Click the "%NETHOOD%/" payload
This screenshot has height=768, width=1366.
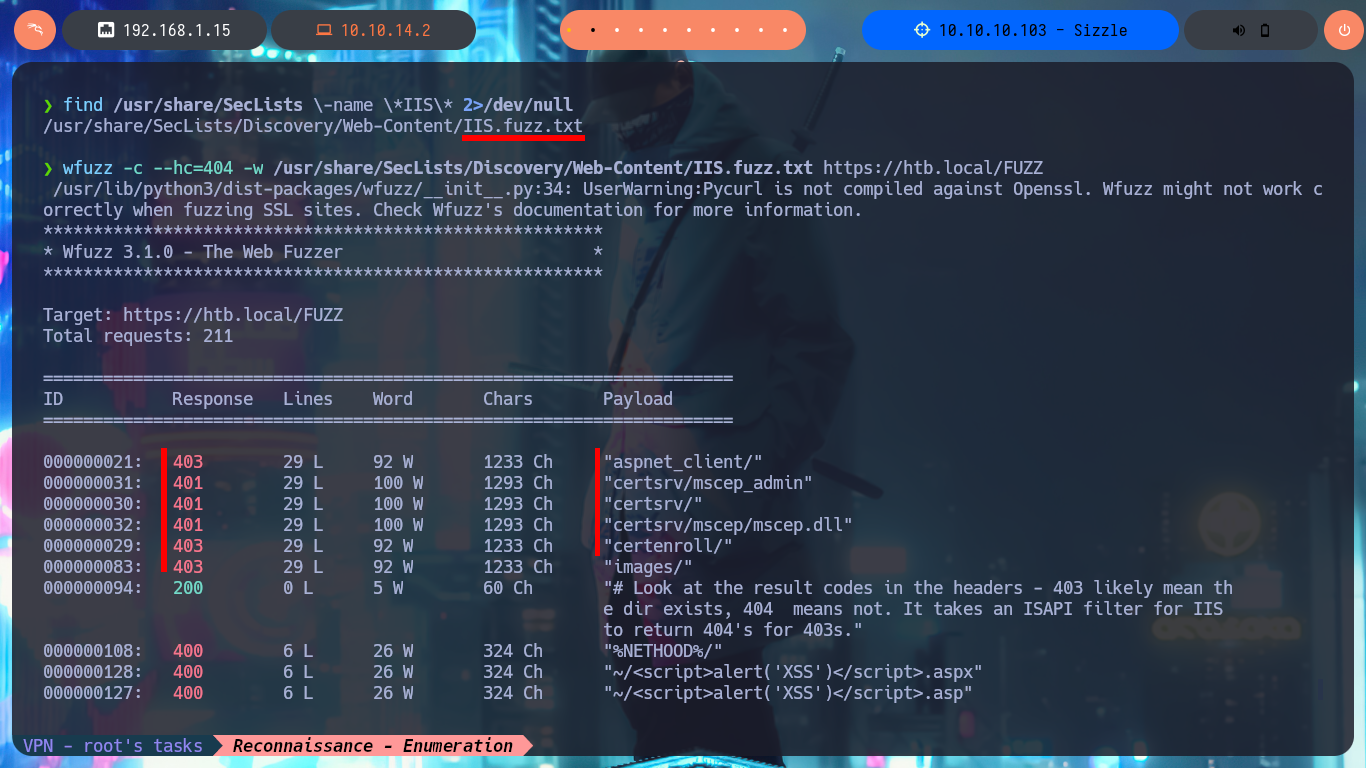(x=662, y=651)
